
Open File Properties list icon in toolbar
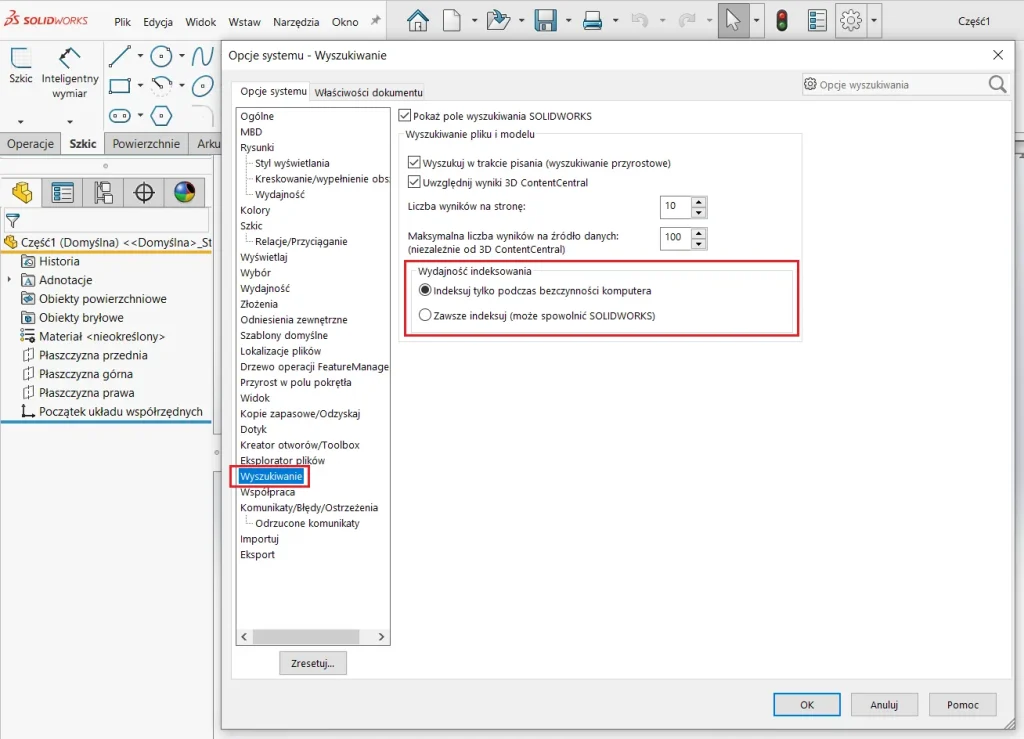[x=817, y=21]
